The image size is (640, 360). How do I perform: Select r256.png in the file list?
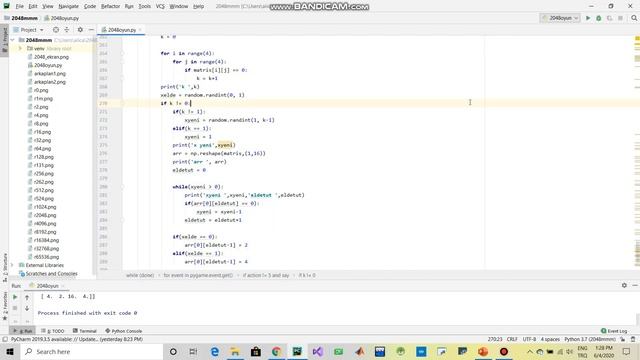coord(44,173)
